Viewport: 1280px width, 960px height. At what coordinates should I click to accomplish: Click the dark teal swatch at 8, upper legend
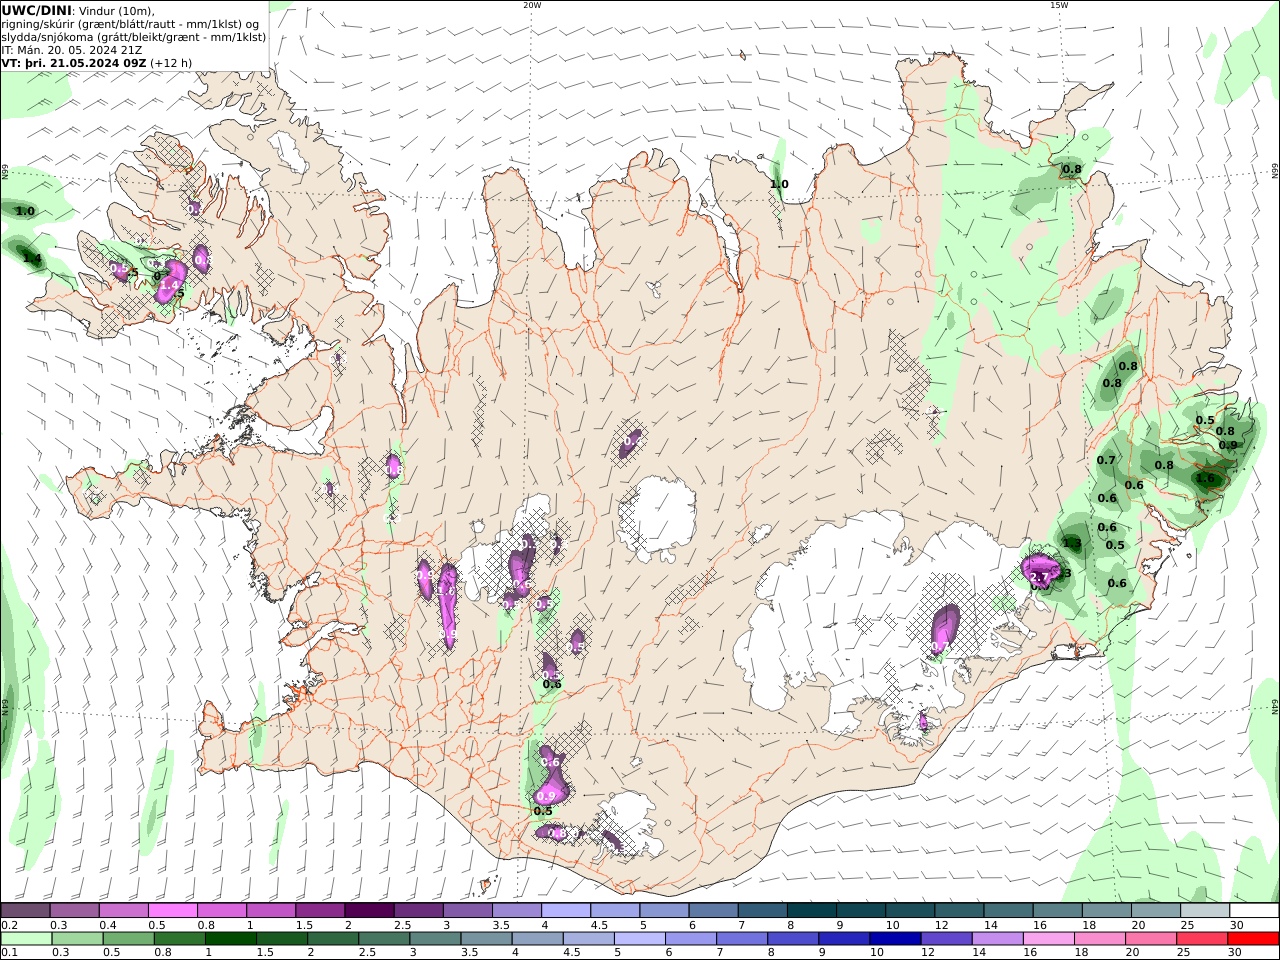pos(811,911)
